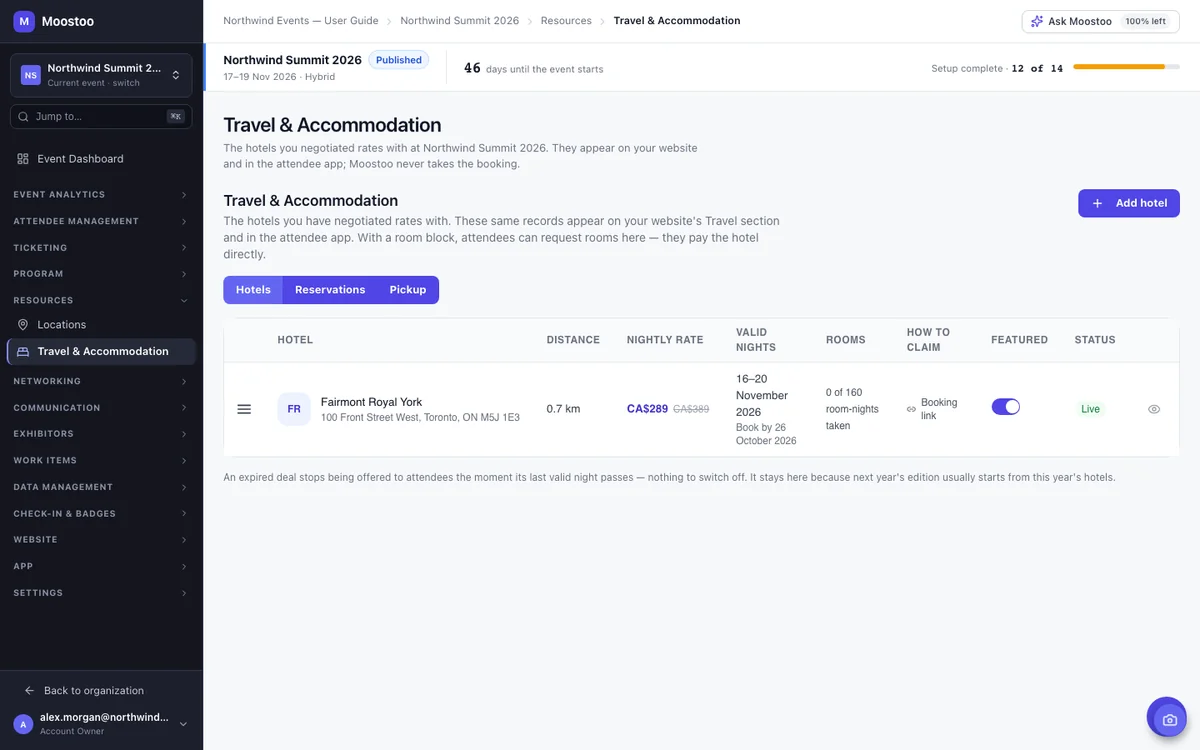Viewport: 1200px width, 750px height.
Task: Expand the Work Items section
Action: (101, 461)
